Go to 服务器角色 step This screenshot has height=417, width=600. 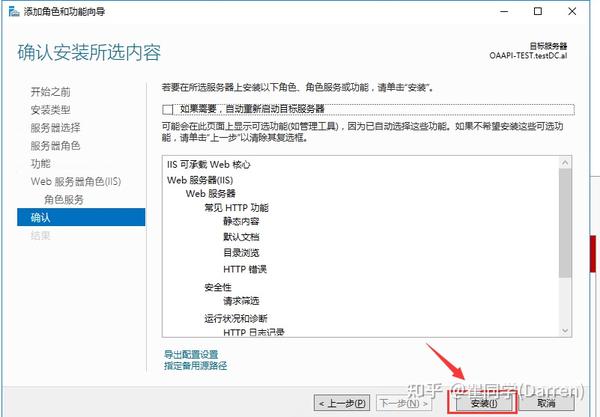55,146
